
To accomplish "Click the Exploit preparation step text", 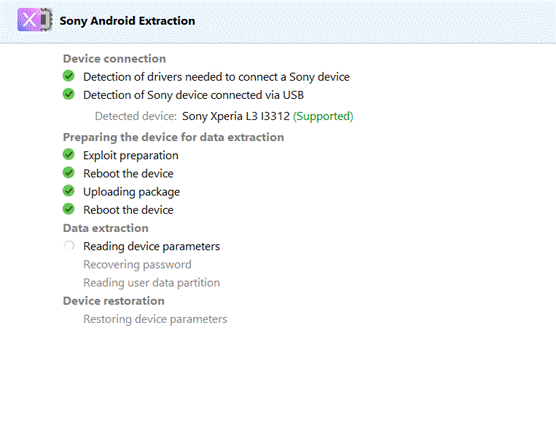I will [131, 156].
